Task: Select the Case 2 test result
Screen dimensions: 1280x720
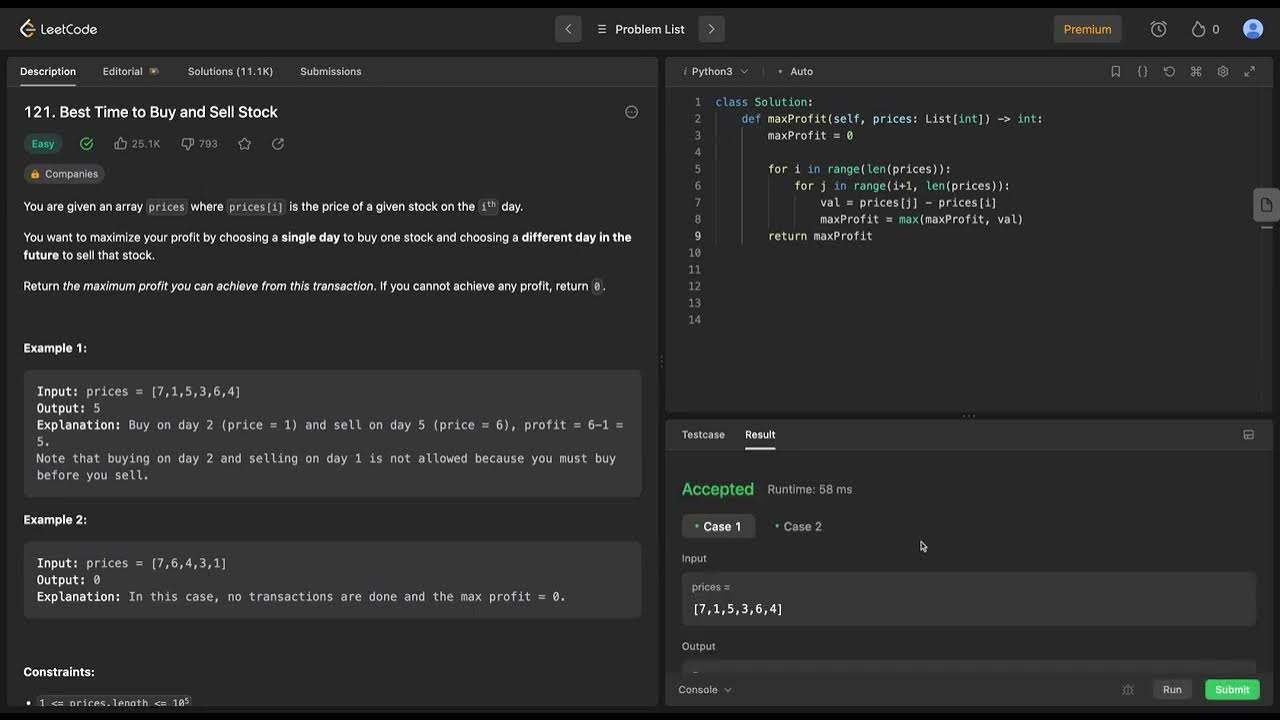Action: coord(798,527)
